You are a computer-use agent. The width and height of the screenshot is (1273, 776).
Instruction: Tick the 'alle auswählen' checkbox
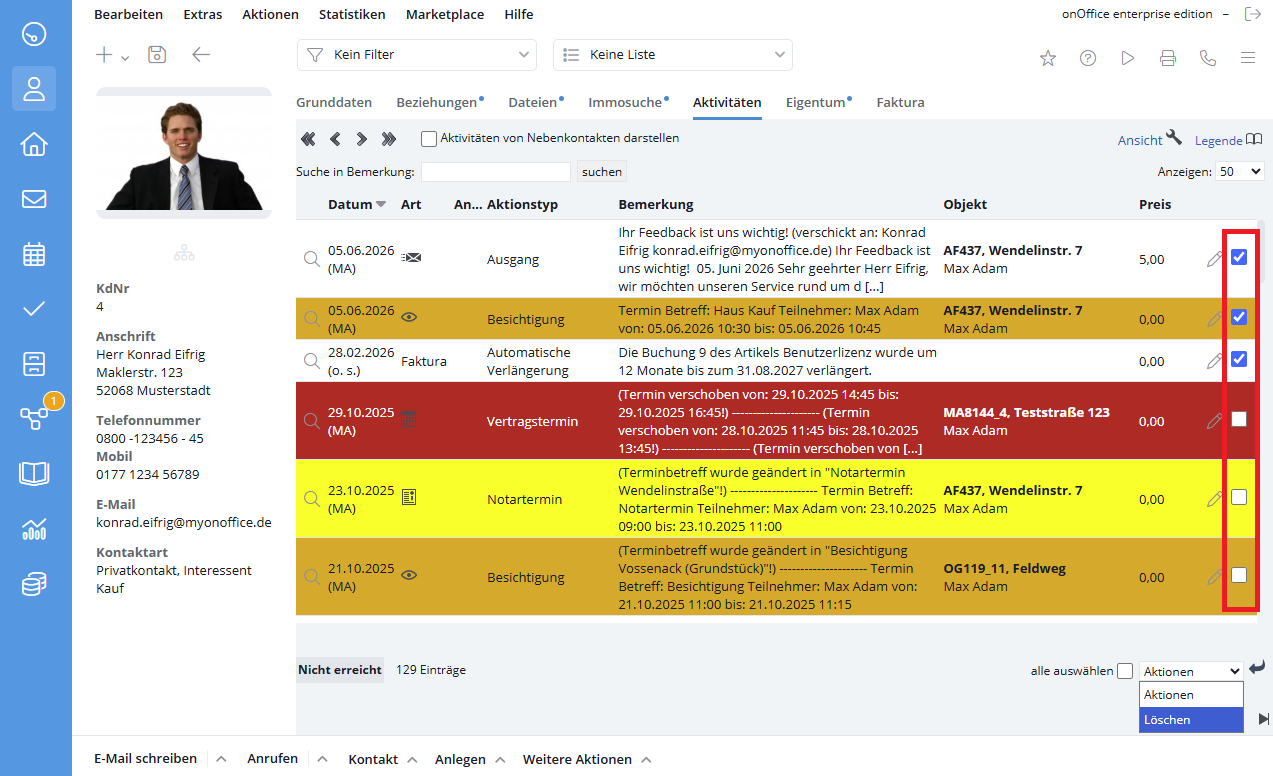[1125, 671]
